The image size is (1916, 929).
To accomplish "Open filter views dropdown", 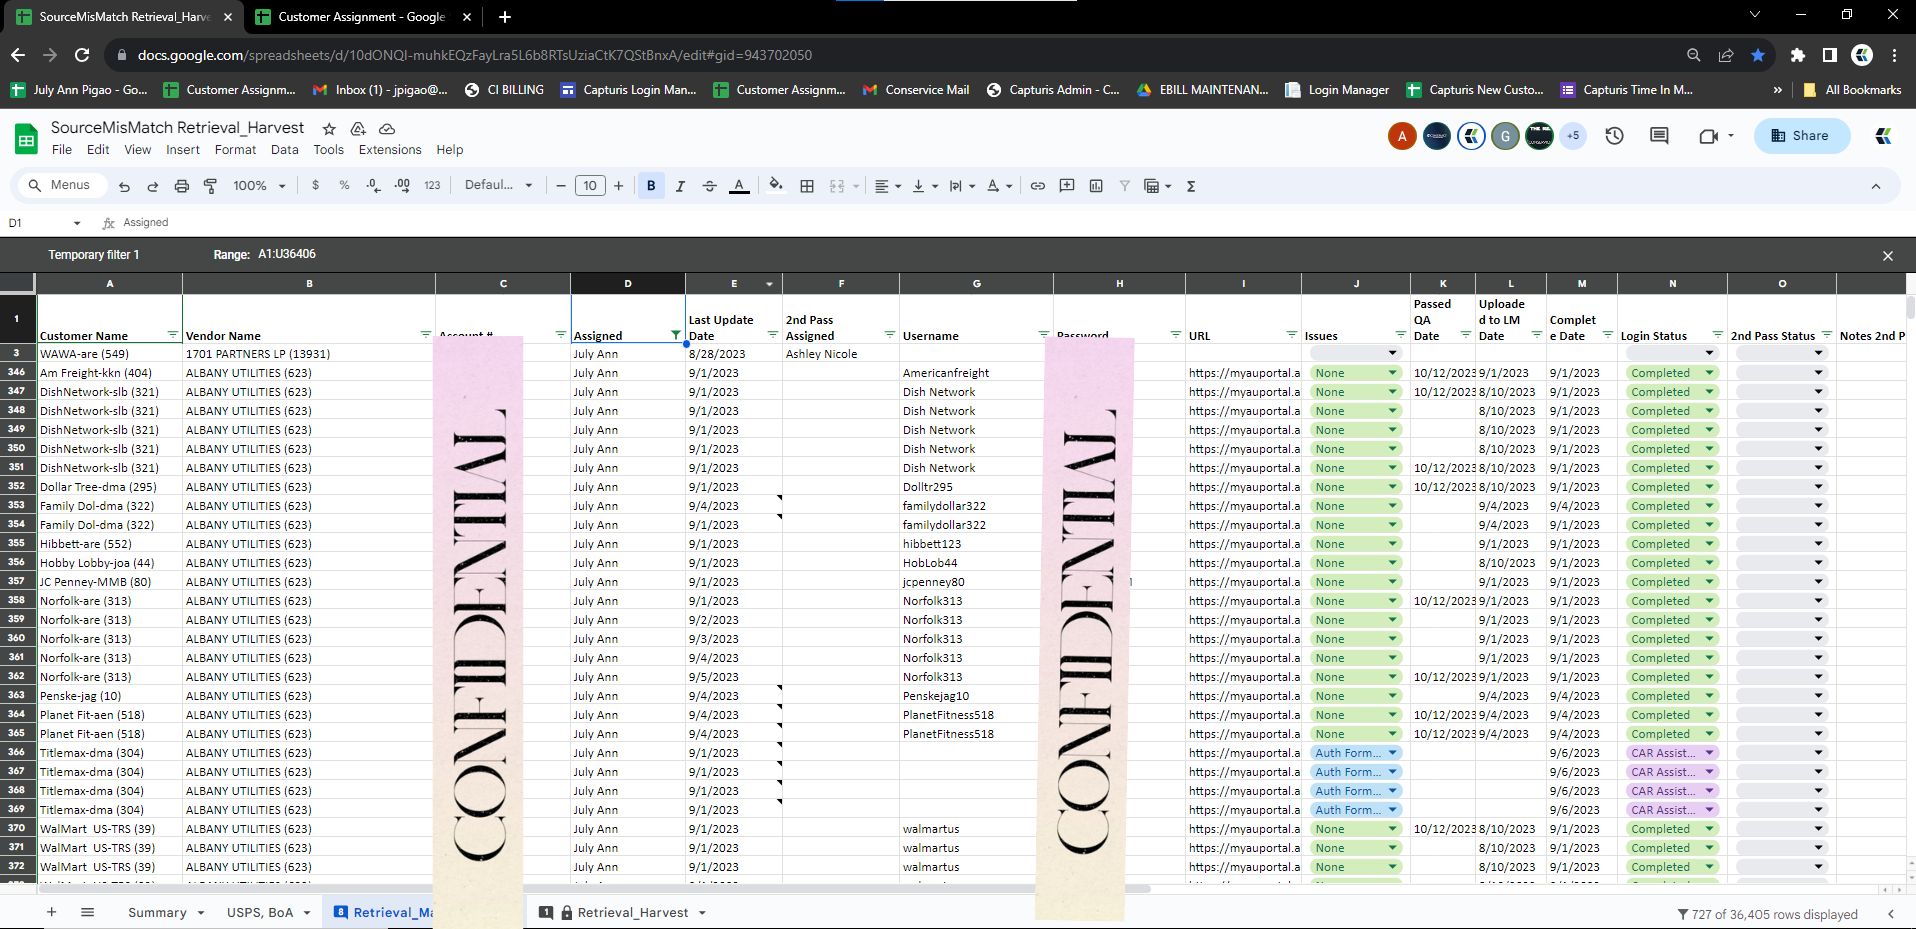I will [1157, 186].
